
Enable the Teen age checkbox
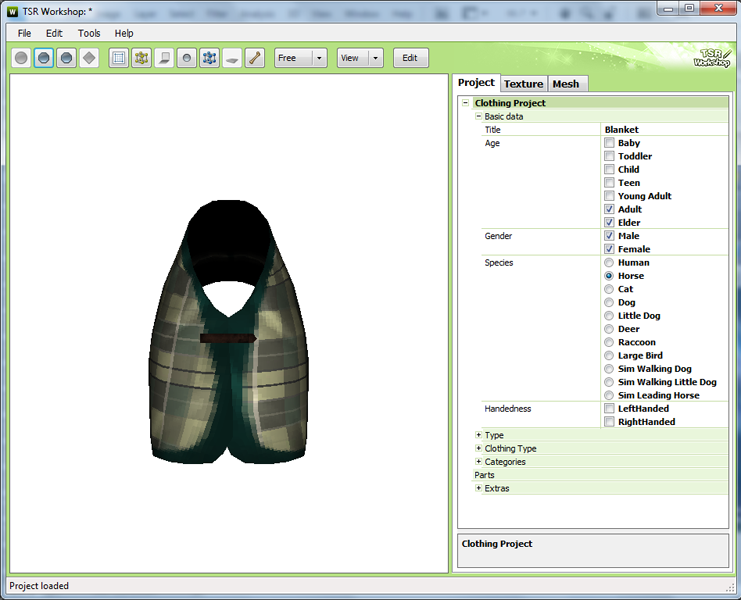(x=609, y=183)
